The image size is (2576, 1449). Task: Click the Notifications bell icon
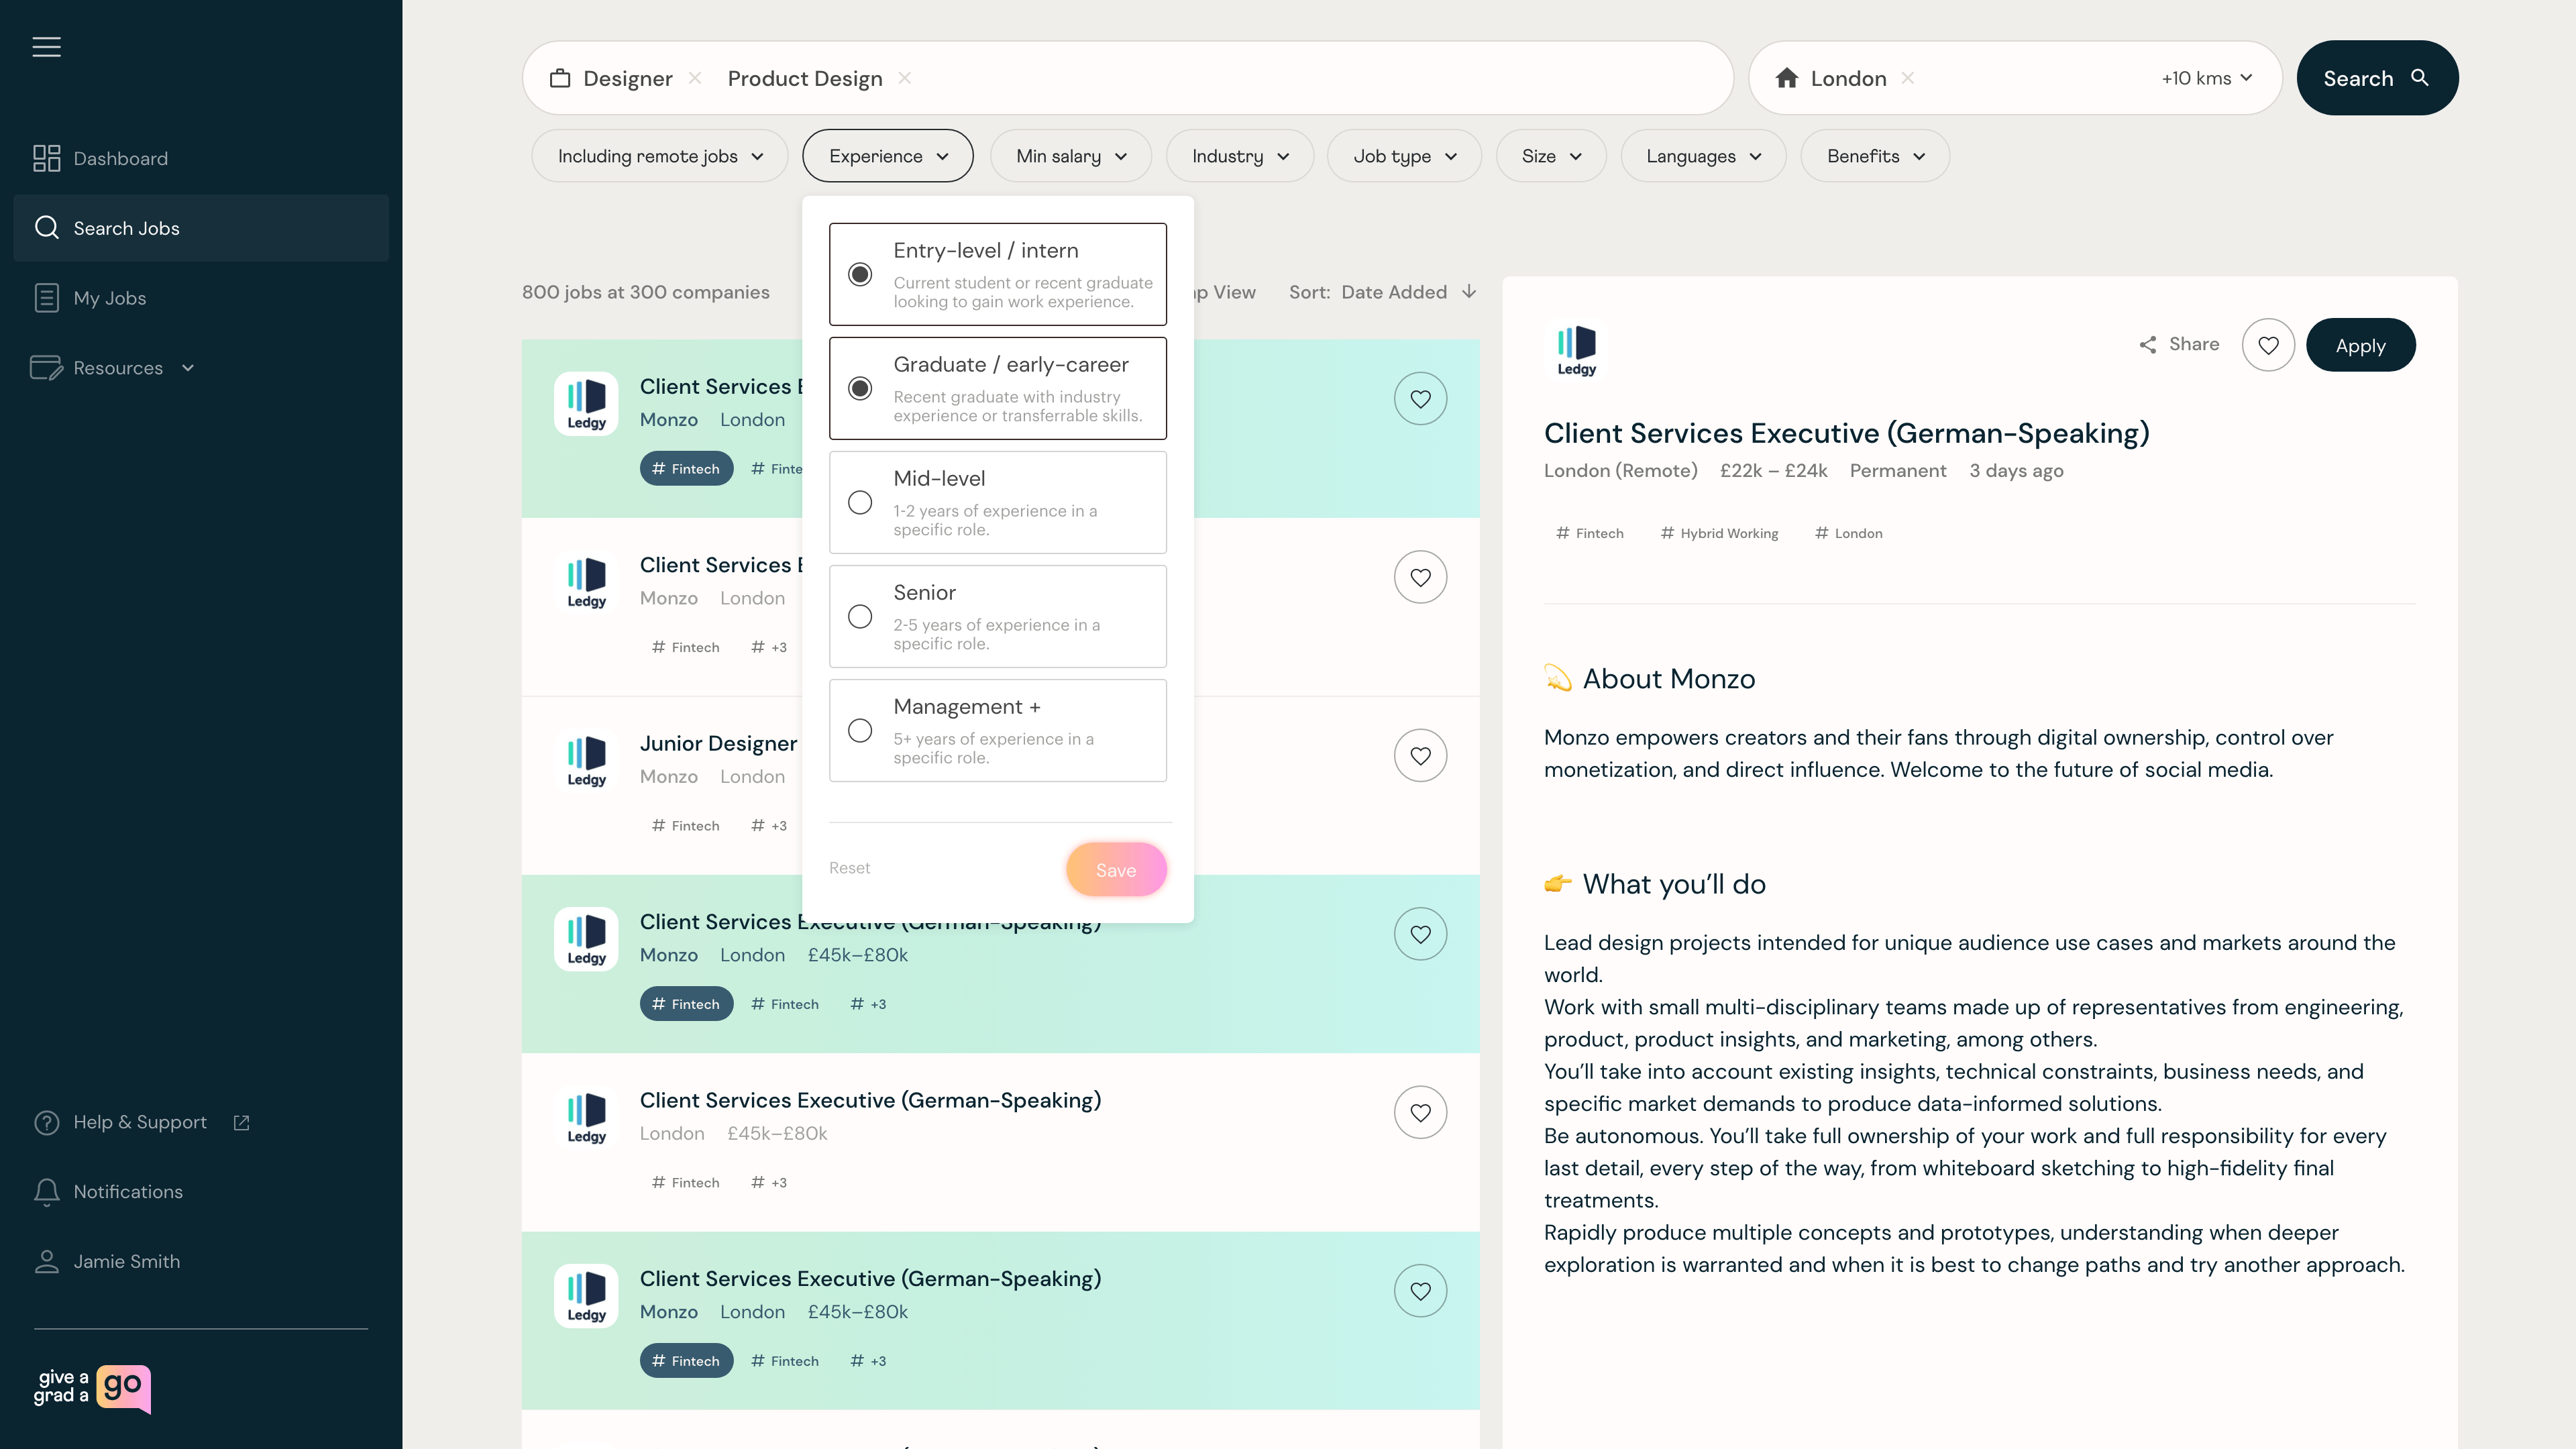[x=46, y=1192]
